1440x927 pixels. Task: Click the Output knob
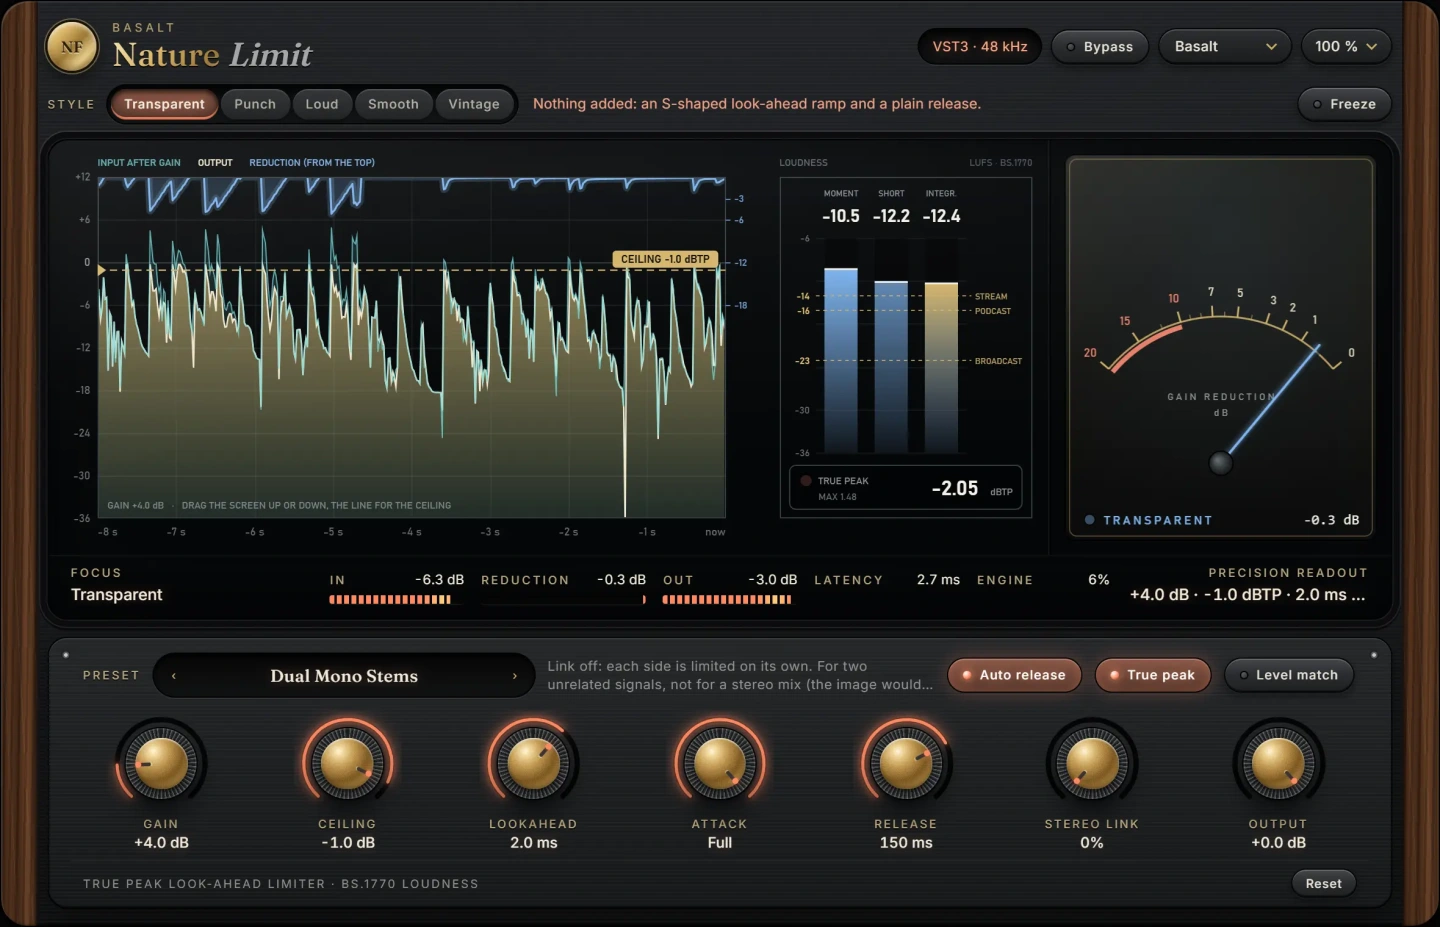(x=1278, y=764)
